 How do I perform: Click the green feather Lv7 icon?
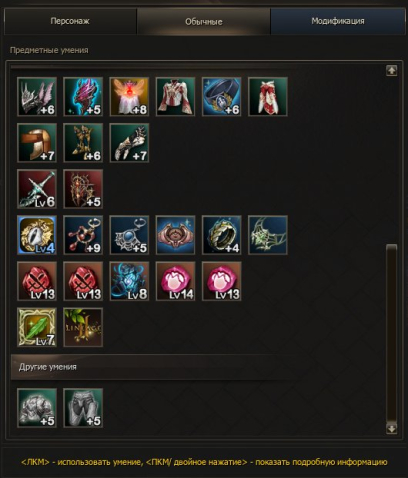(37, 327)
